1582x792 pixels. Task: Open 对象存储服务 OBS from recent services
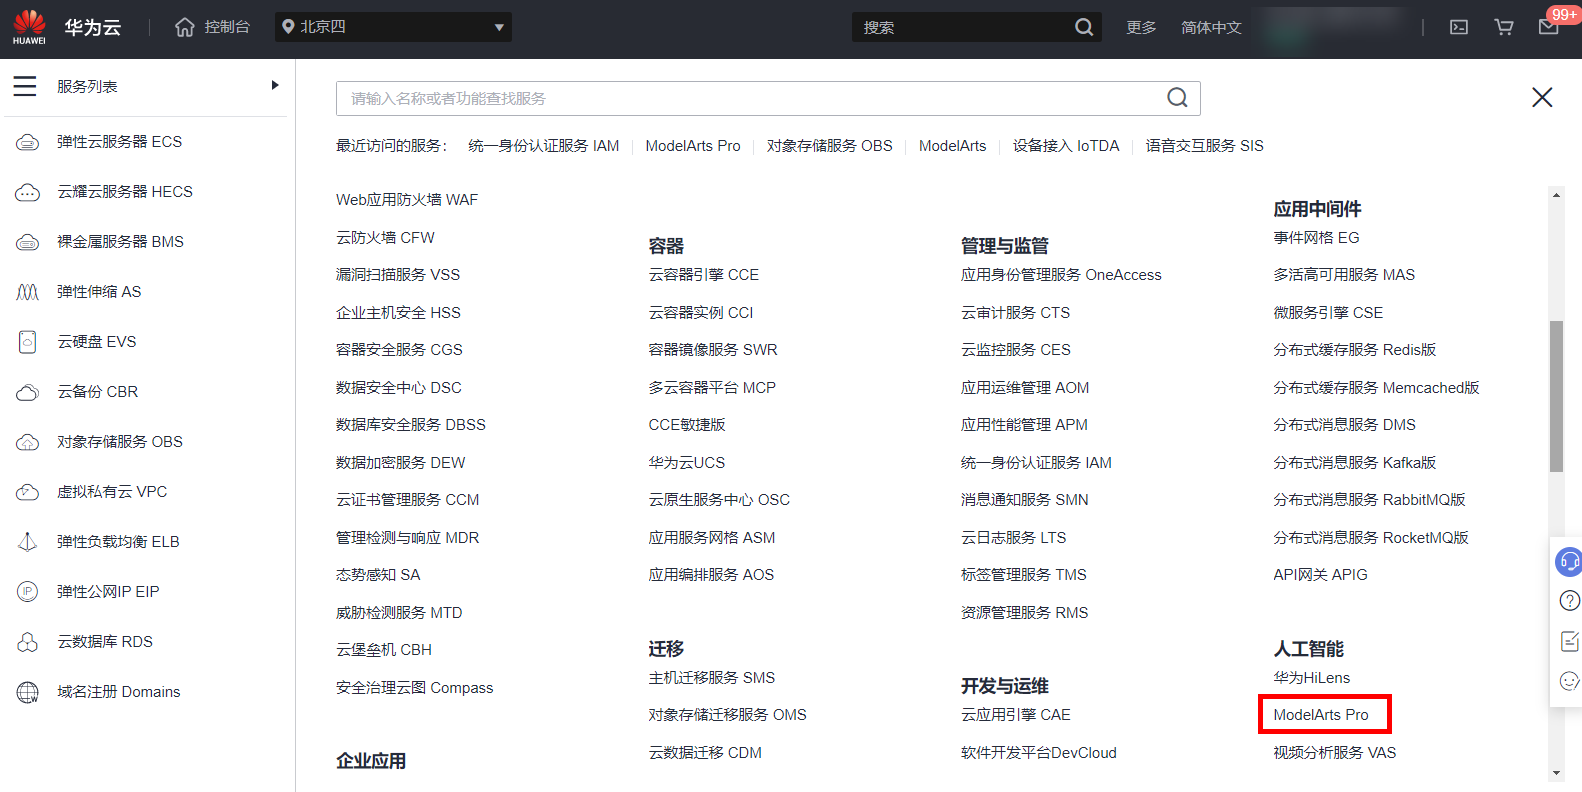(829, 146)
